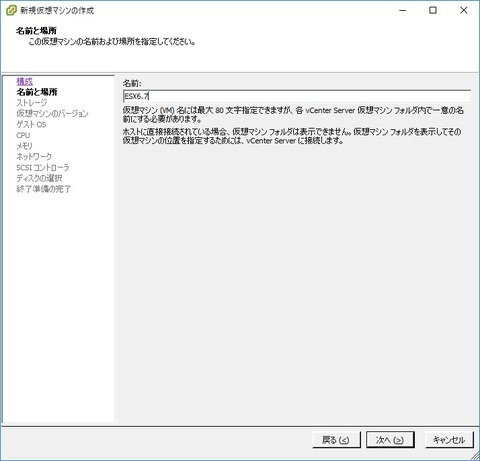Click the 戻る (<) back button

click(336, 440)
